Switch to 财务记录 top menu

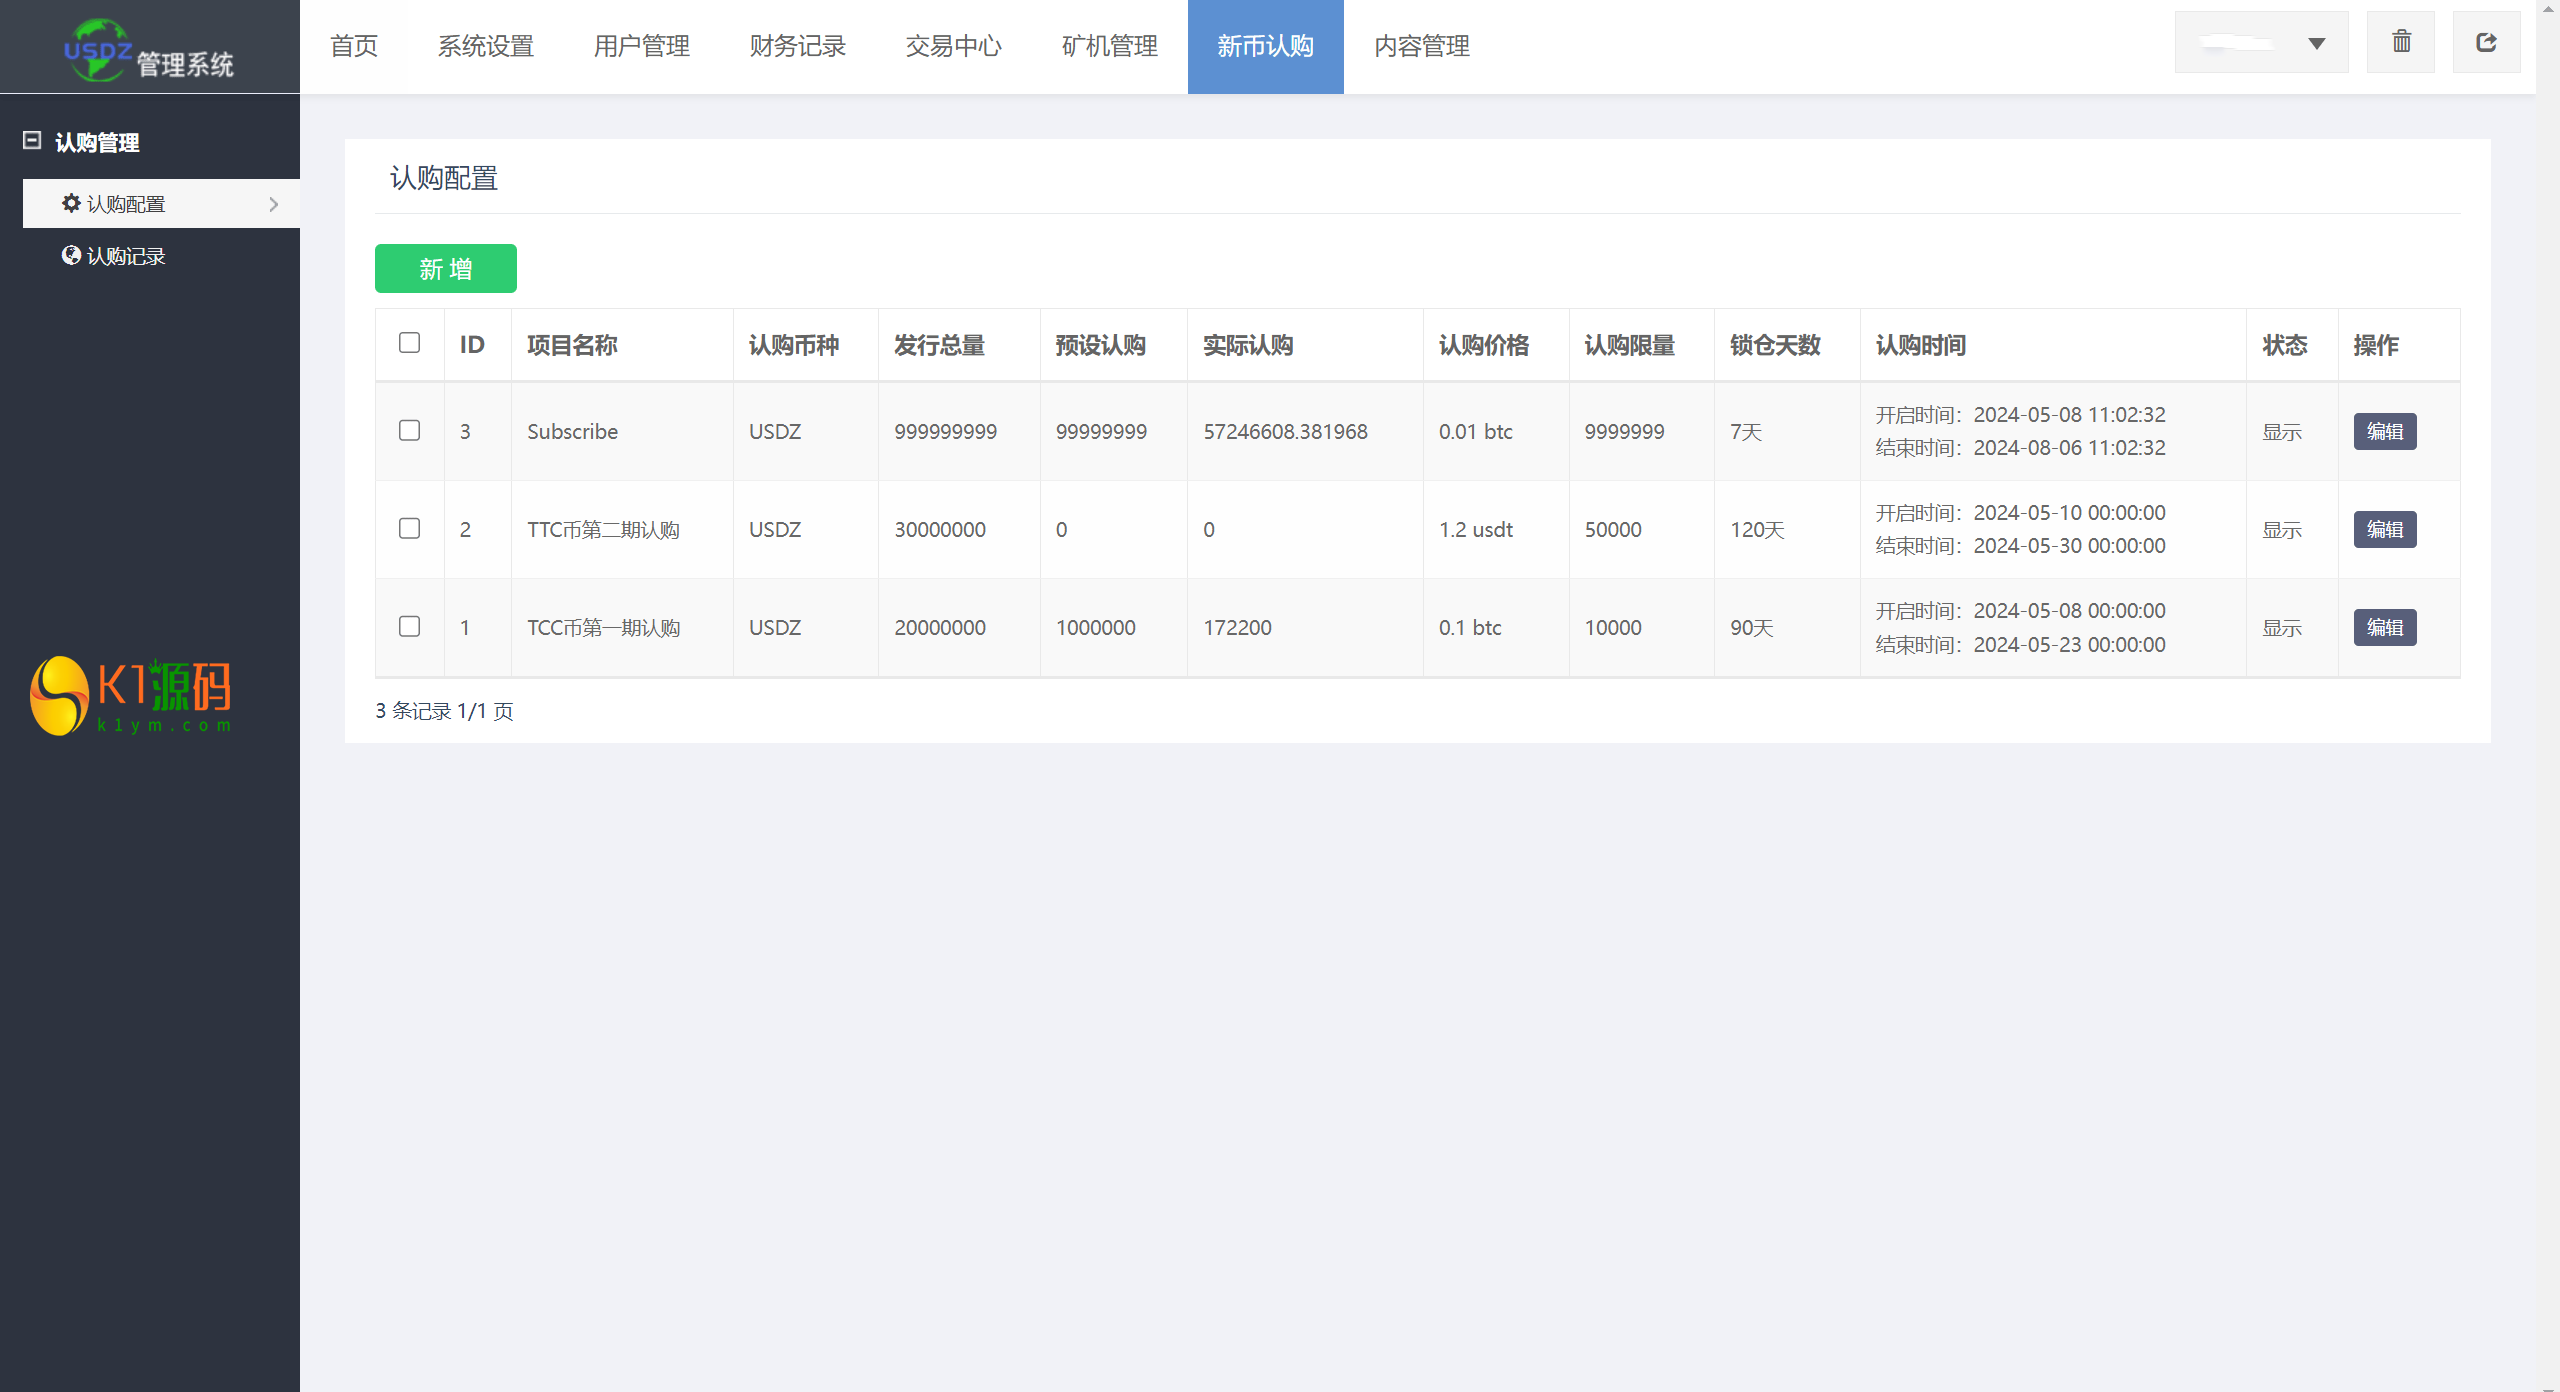coord(797,46)
